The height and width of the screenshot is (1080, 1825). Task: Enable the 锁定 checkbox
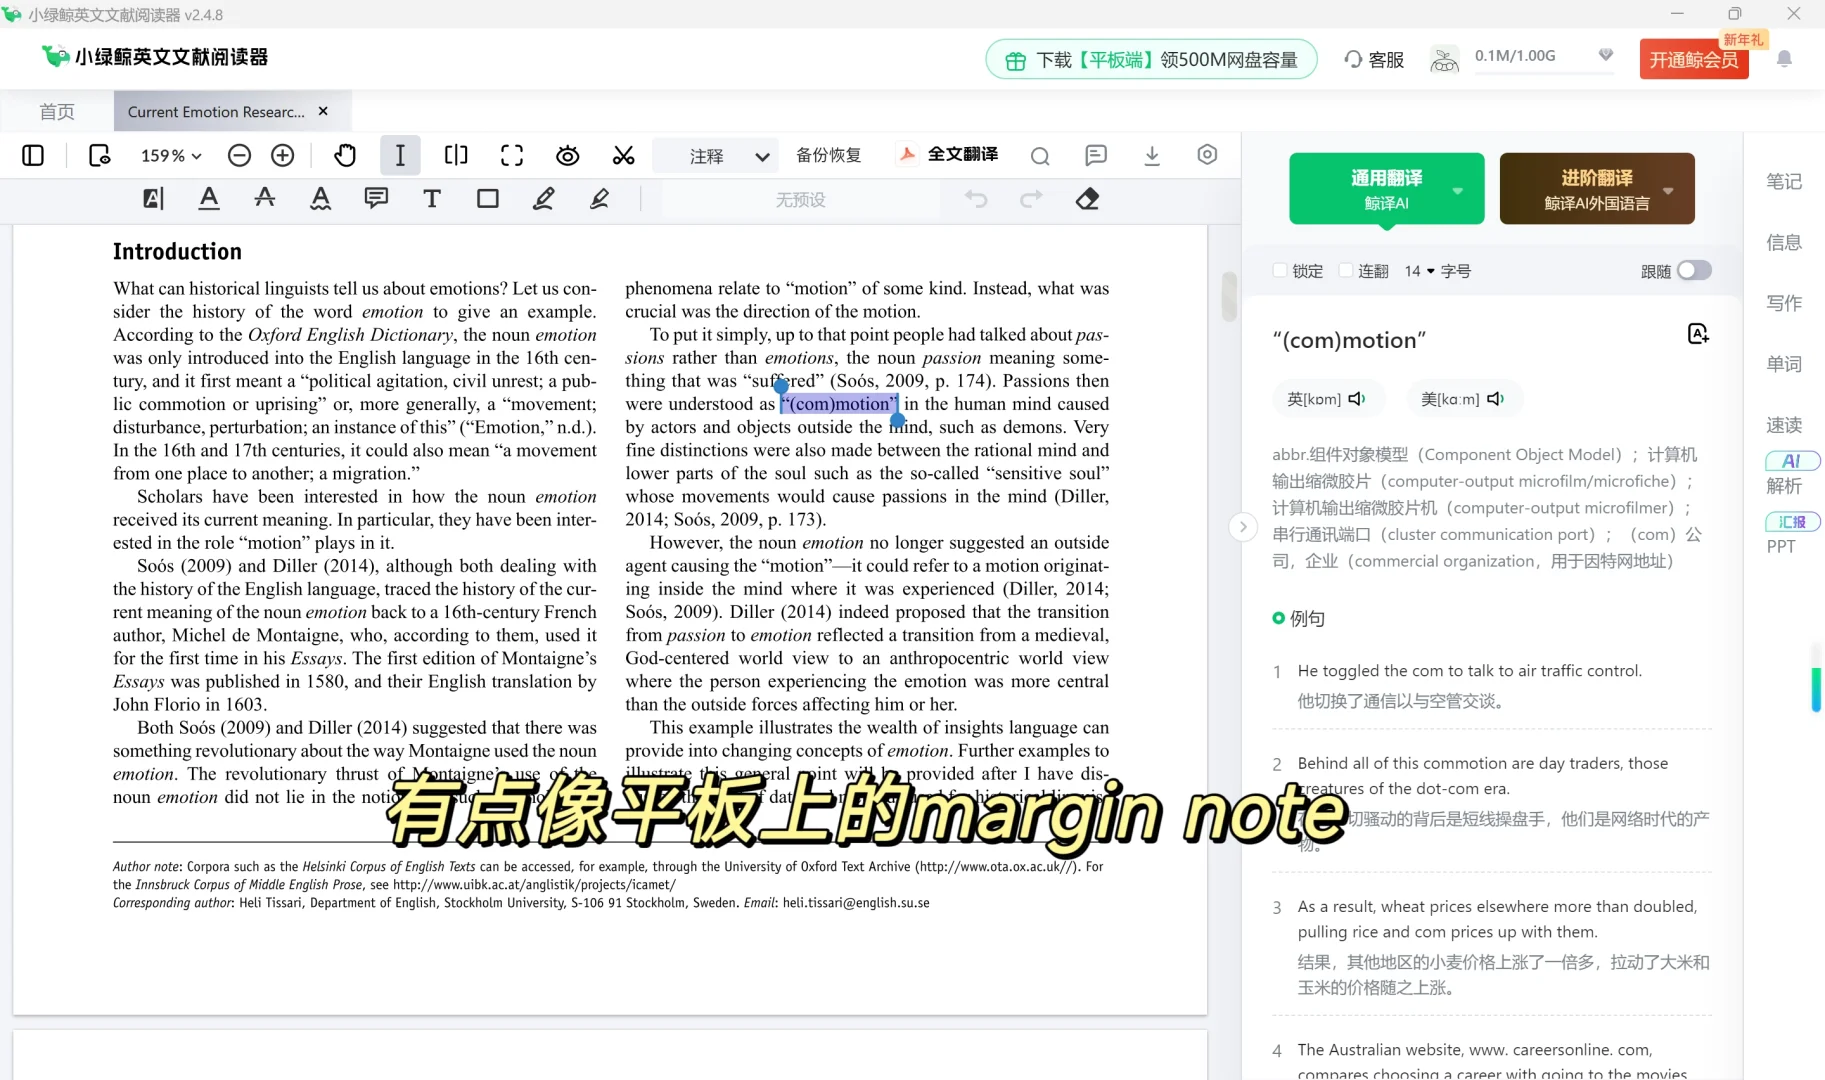1279,270
